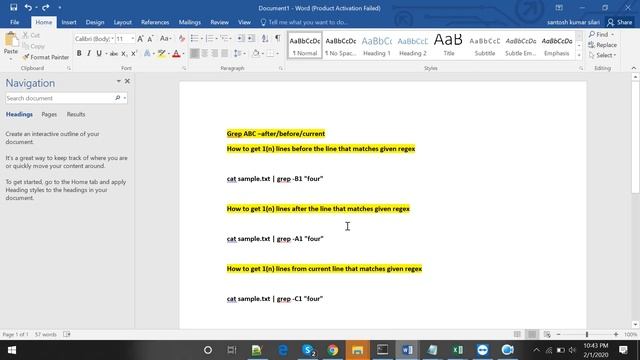
Task: Sort the selected text
Action: (x=265, y=38)
